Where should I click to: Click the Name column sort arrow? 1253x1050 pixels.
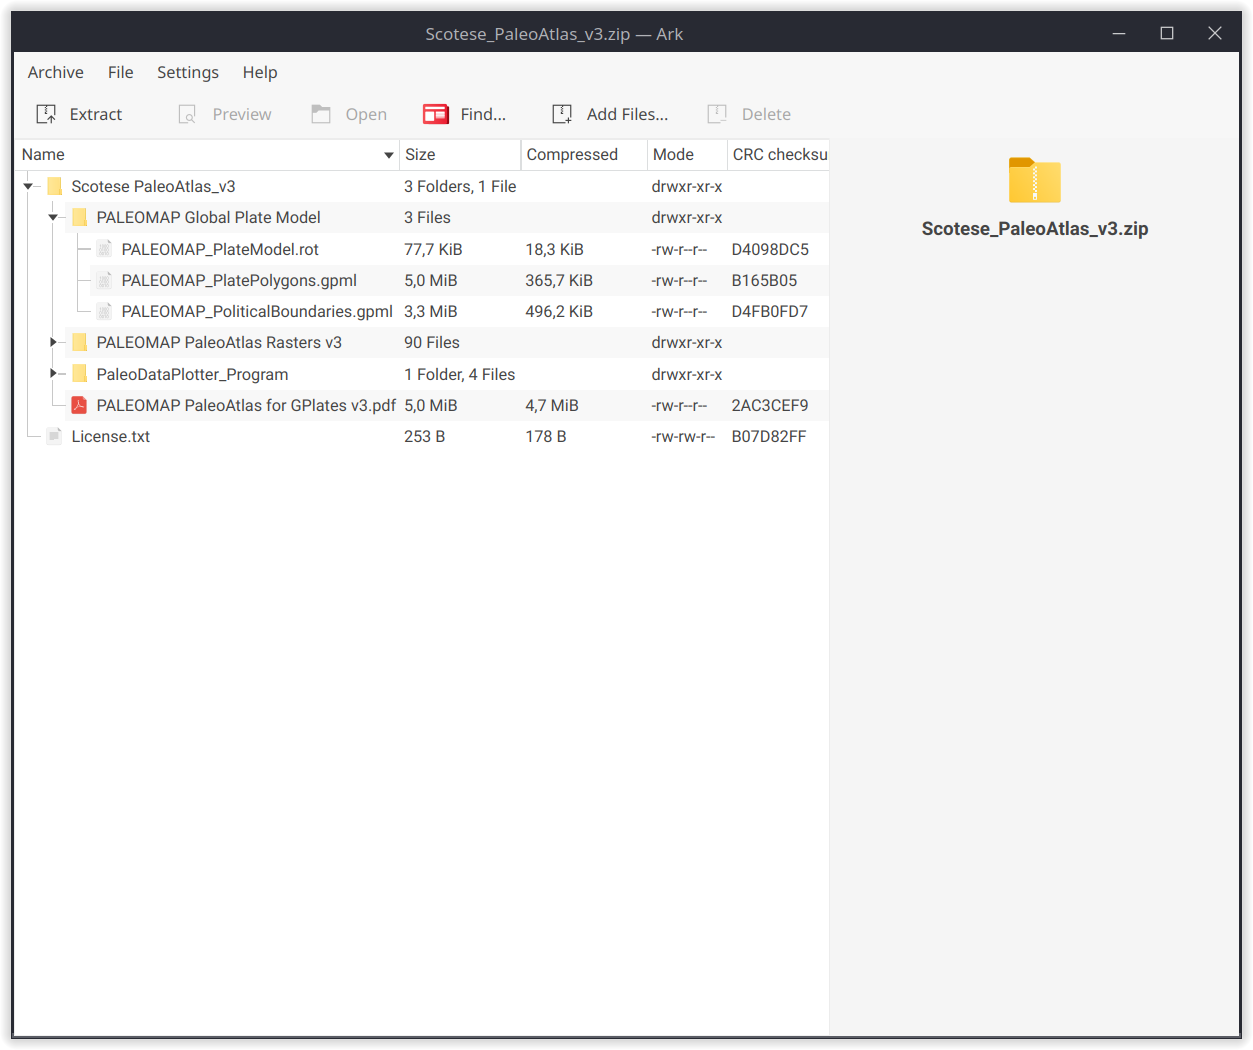pos(389,155)
